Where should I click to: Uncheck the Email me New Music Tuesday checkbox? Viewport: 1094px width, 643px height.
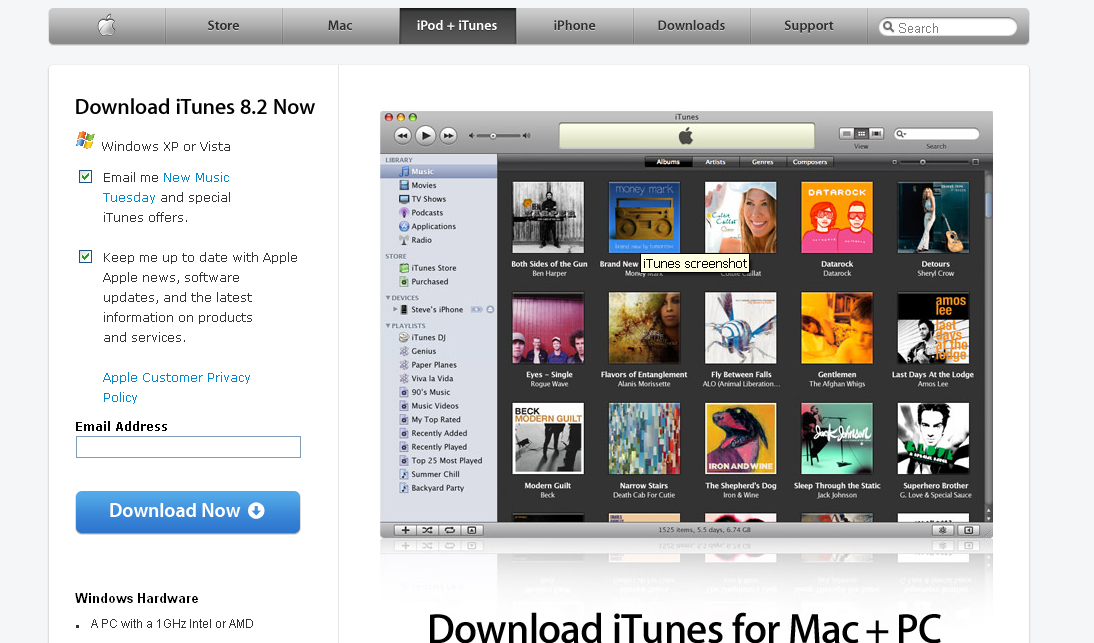[x=85, y=176]
